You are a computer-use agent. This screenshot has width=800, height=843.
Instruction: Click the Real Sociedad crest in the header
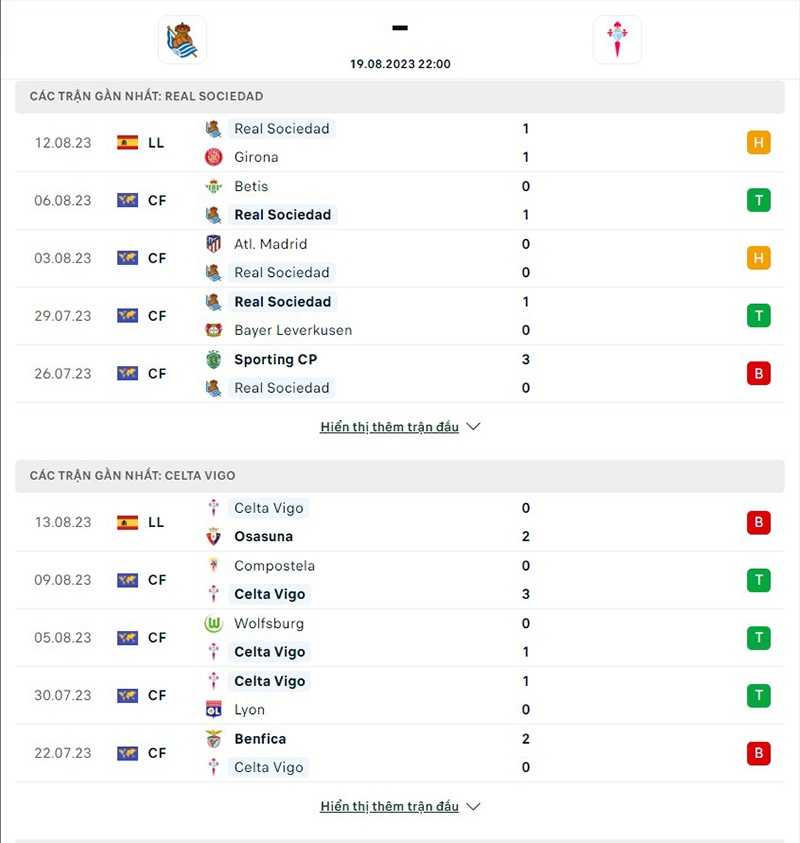point(182,40)
